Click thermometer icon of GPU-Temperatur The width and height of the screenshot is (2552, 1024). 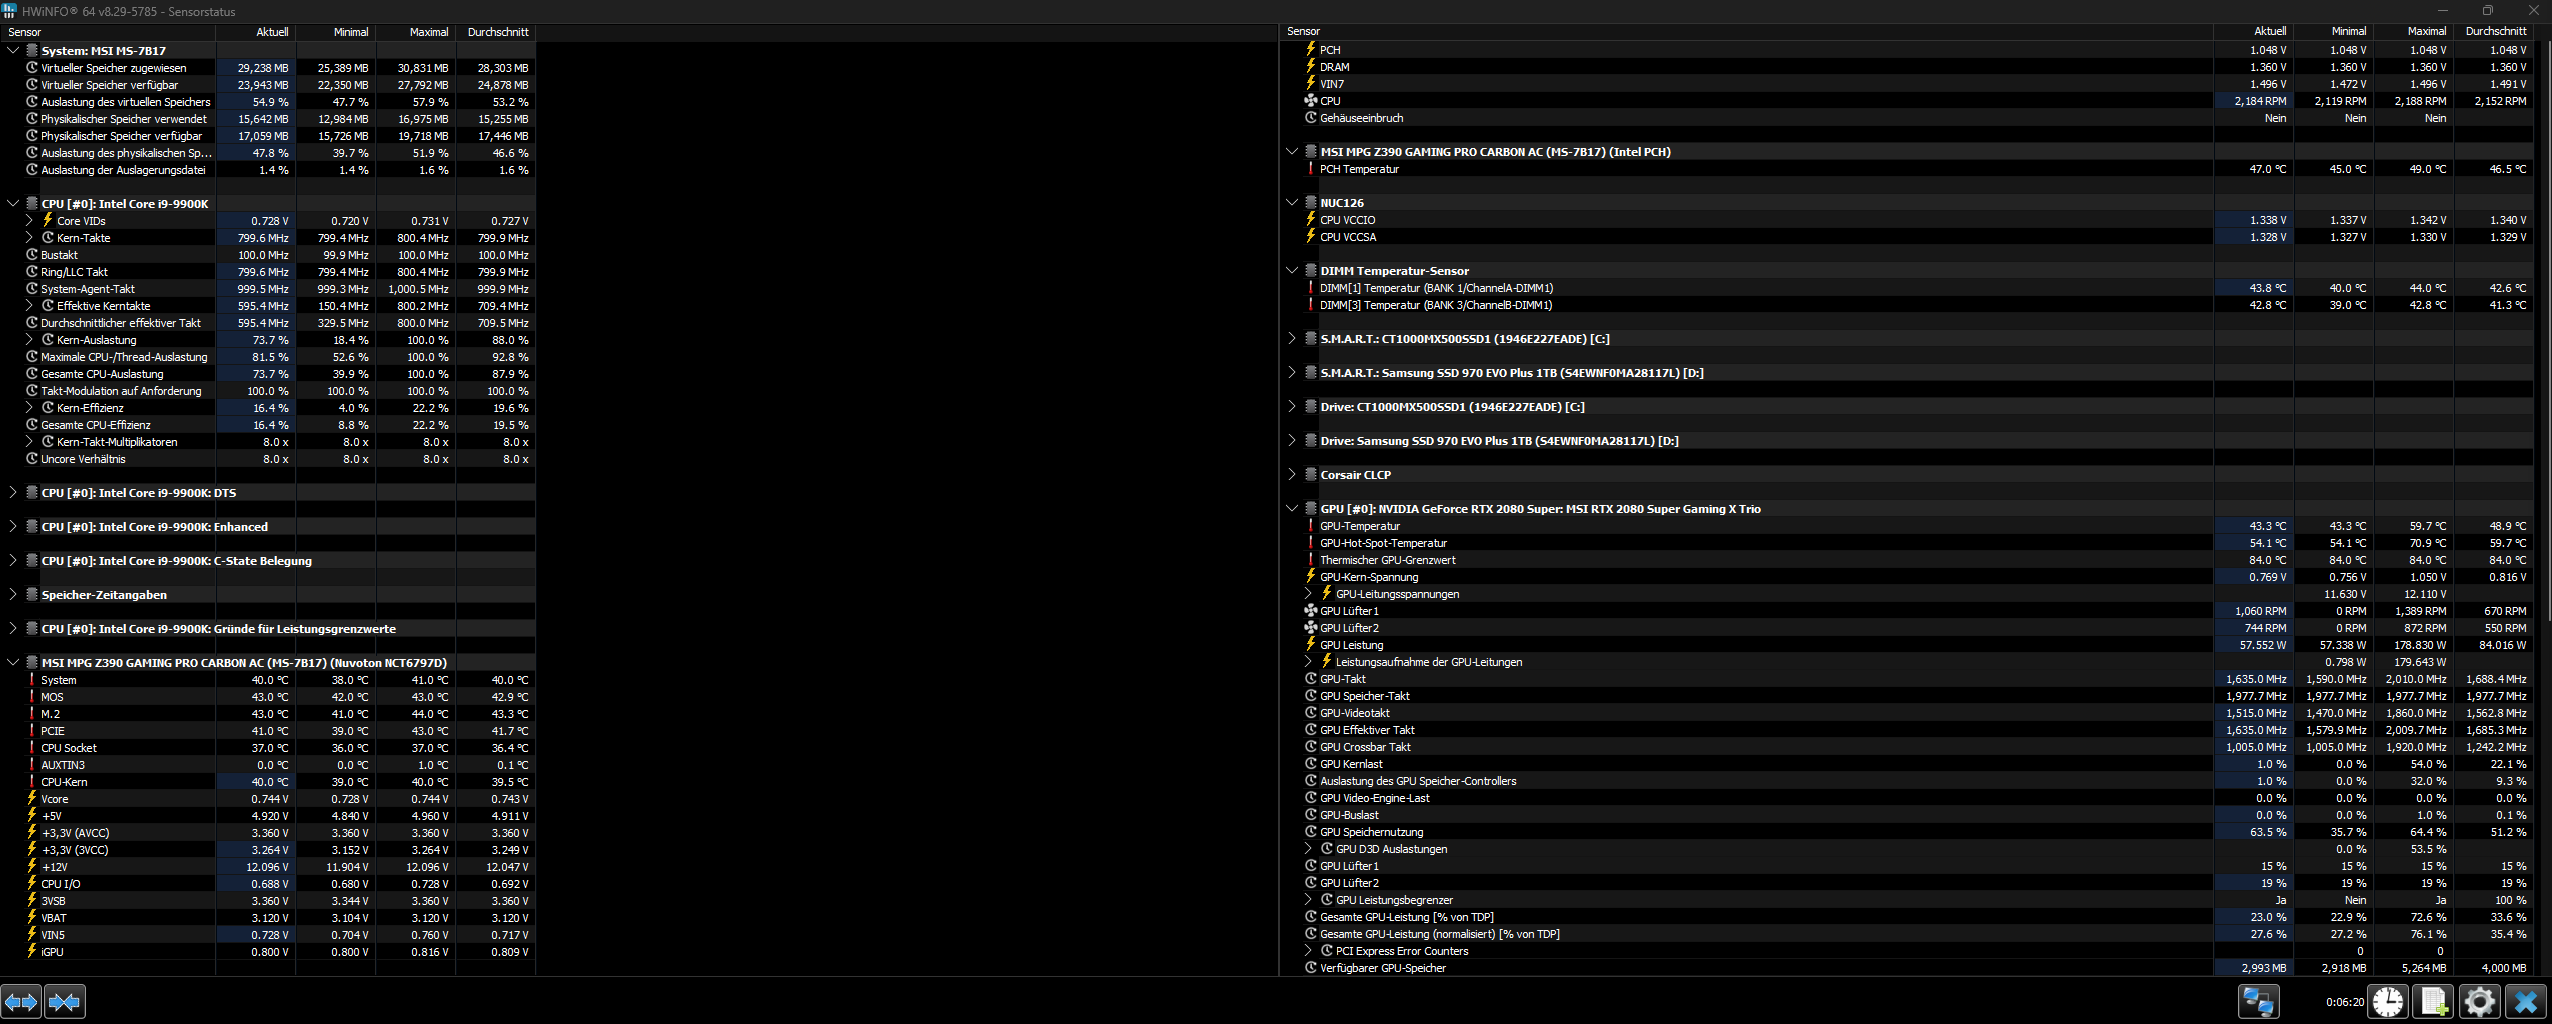[1310, 525]
